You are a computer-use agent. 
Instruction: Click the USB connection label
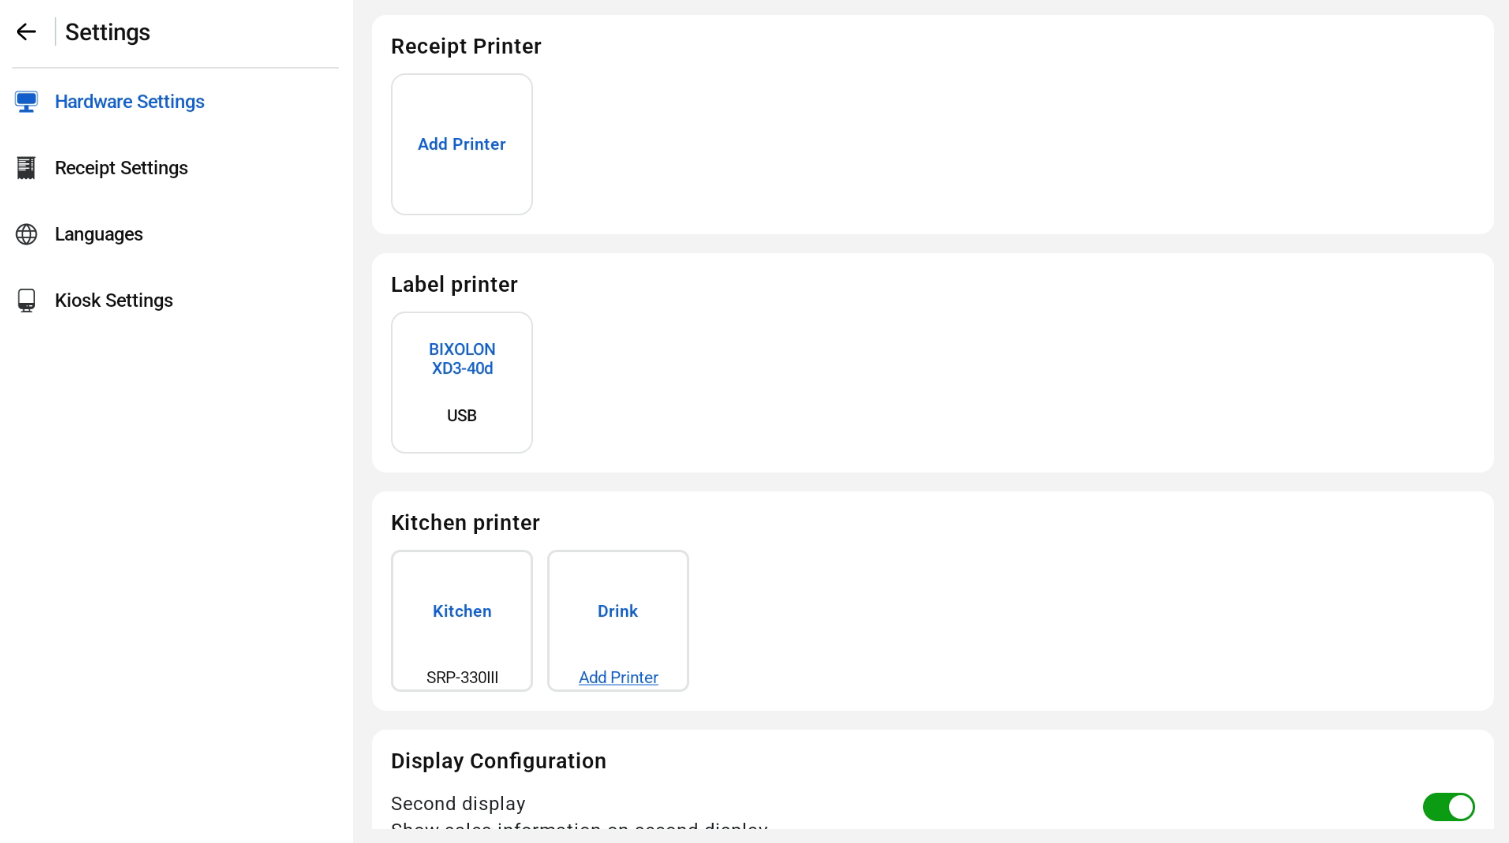[x=462, y=415]
